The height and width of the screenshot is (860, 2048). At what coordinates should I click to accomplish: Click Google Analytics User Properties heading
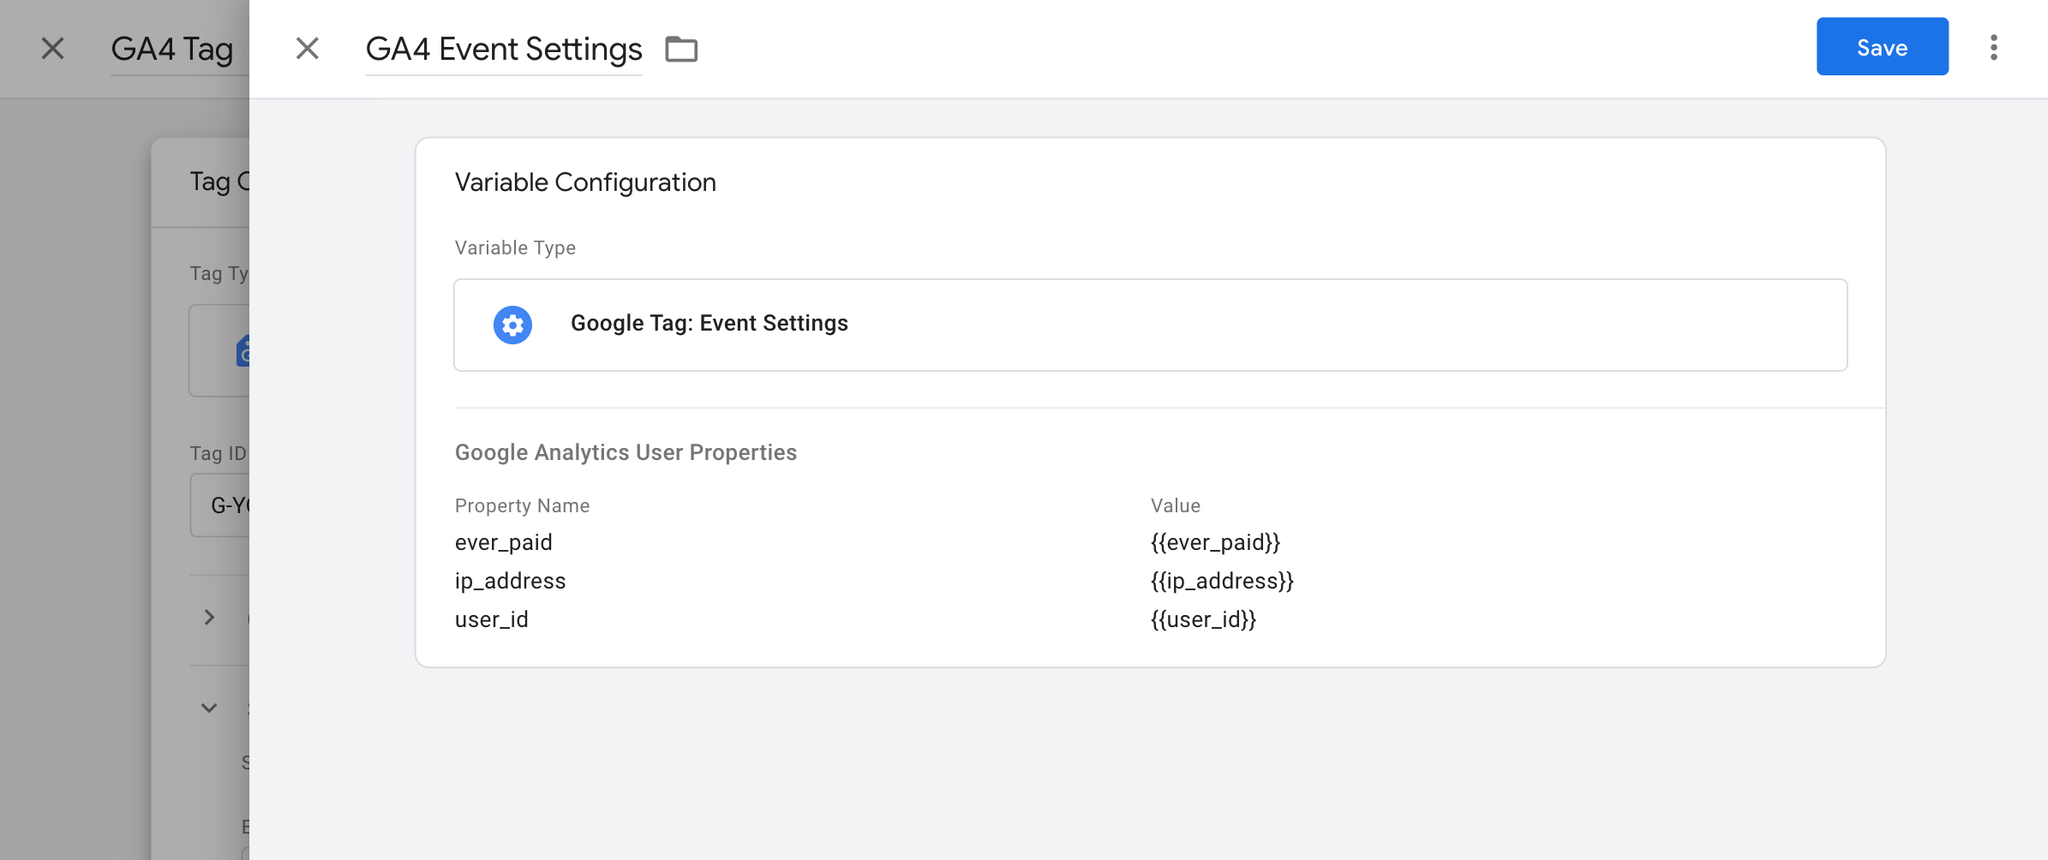click(626, 452)
